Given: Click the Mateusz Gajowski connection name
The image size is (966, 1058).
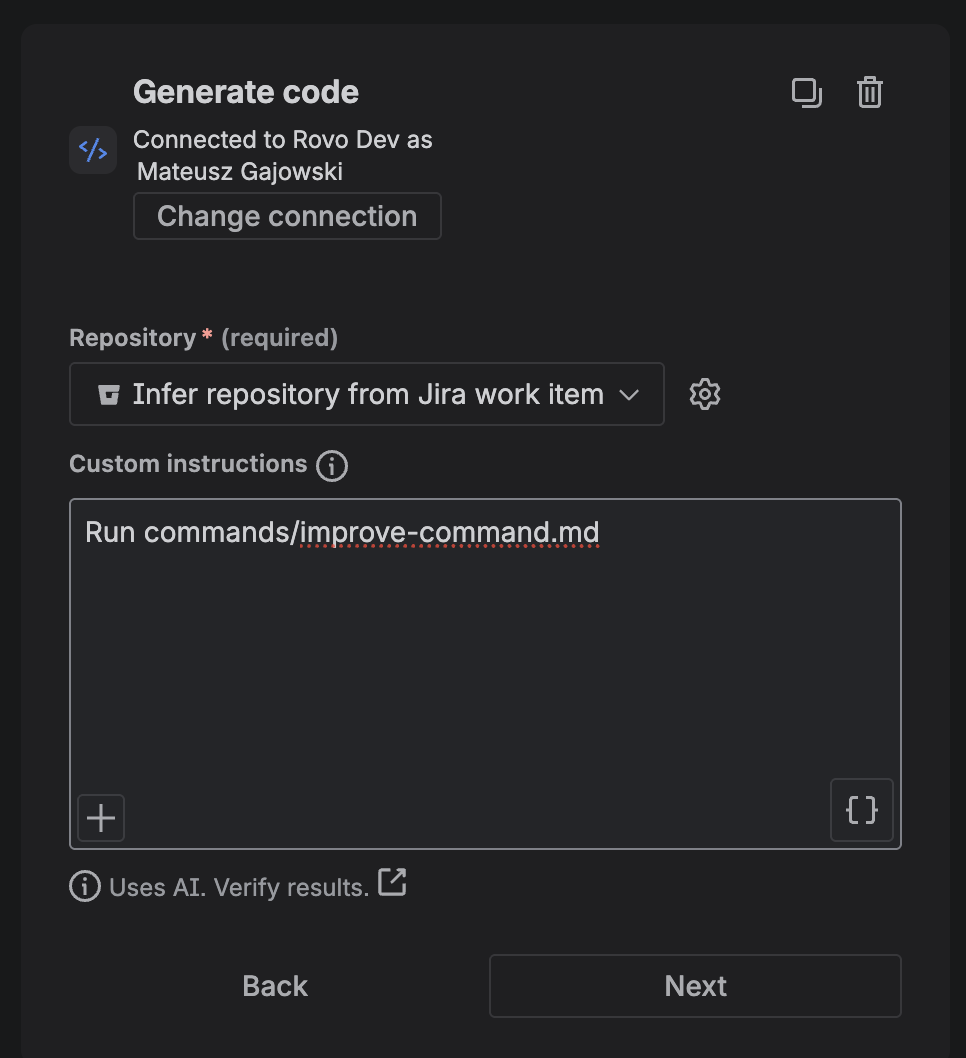Looking at the screenshot, I should [x=240, y=171].
